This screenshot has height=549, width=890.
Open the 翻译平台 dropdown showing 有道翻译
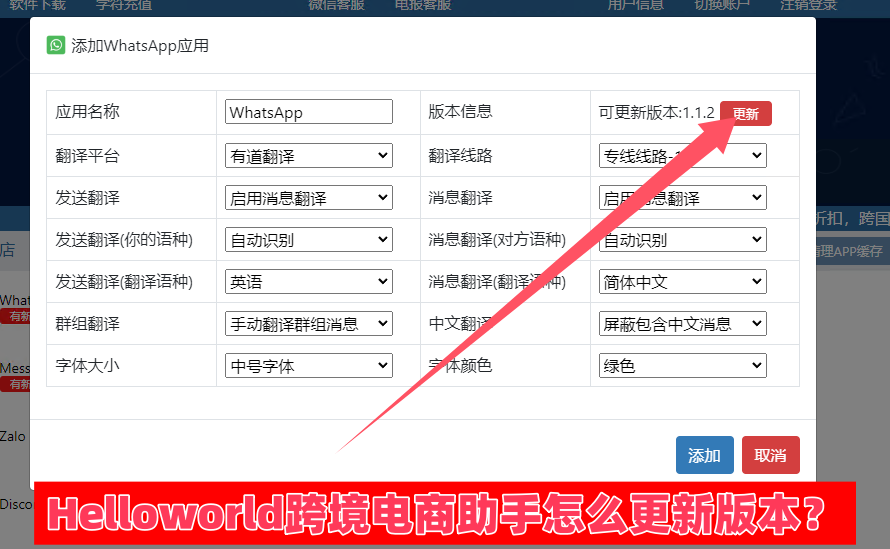tap(309, 156)
